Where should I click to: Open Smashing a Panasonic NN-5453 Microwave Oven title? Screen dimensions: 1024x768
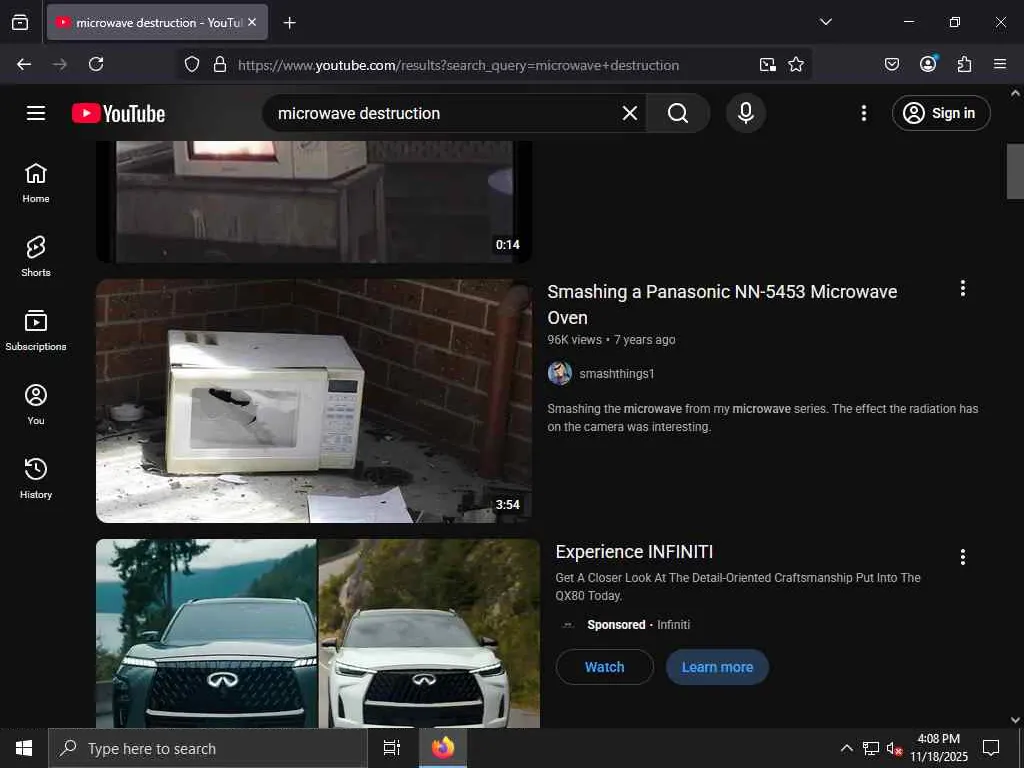722,304
